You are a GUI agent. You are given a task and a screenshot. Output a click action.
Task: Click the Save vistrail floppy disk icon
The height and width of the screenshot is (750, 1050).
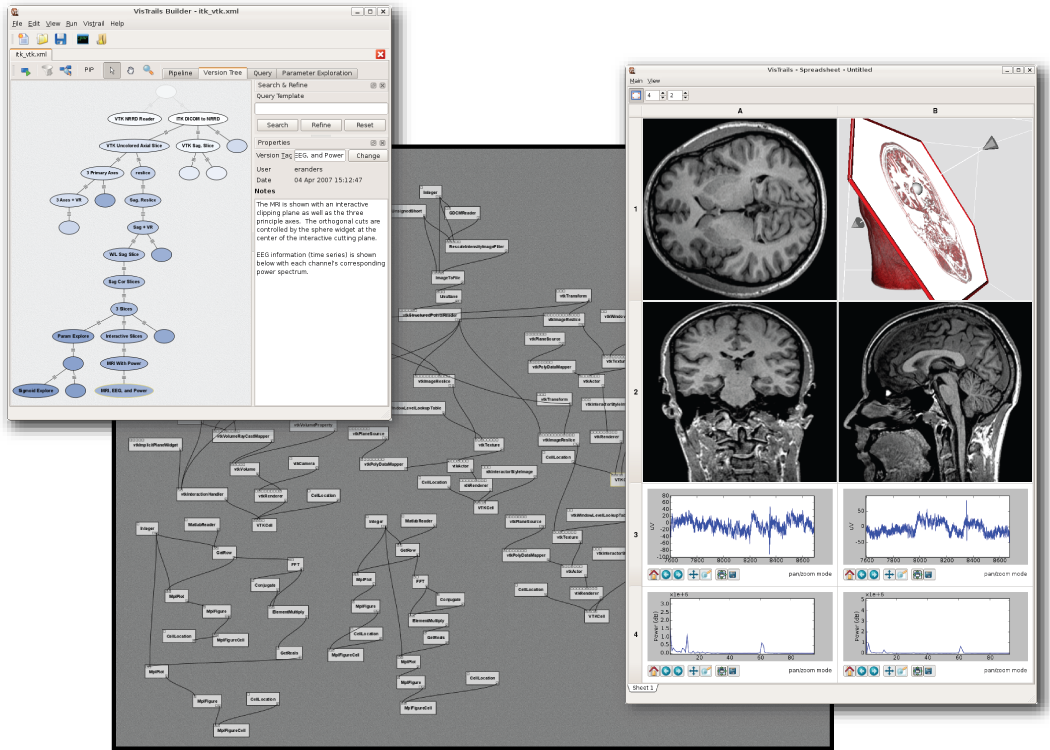(x=61, y=39)
